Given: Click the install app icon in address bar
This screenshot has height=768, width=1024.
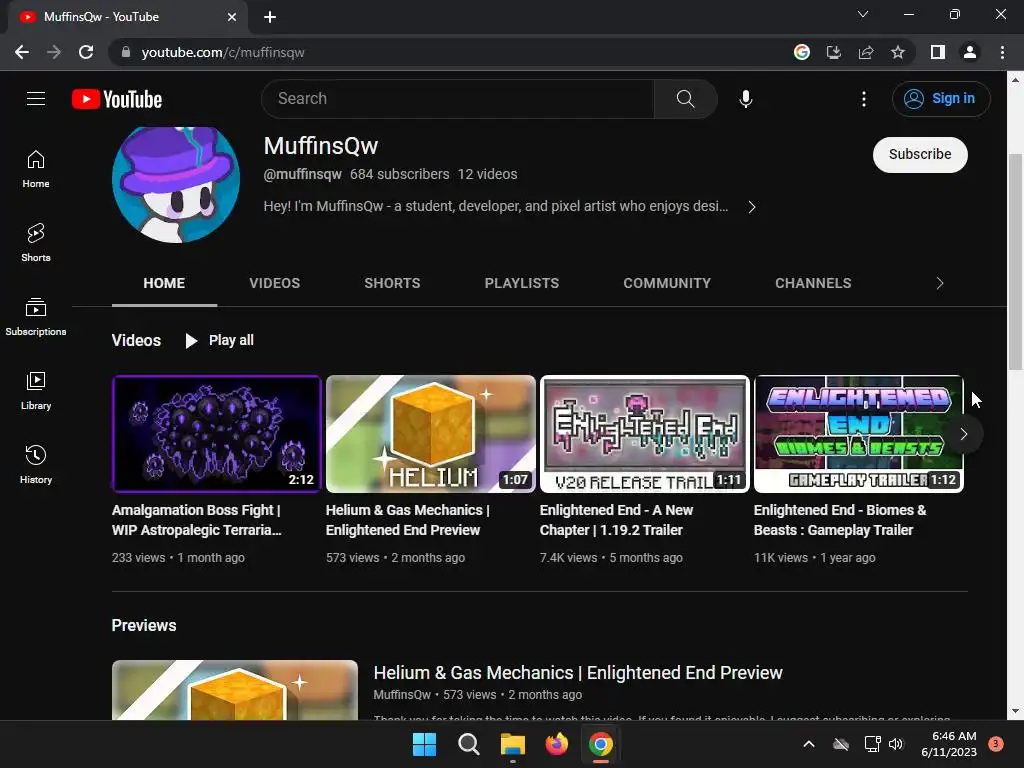Looking at the screenshot, I should (x=834, y=52).
